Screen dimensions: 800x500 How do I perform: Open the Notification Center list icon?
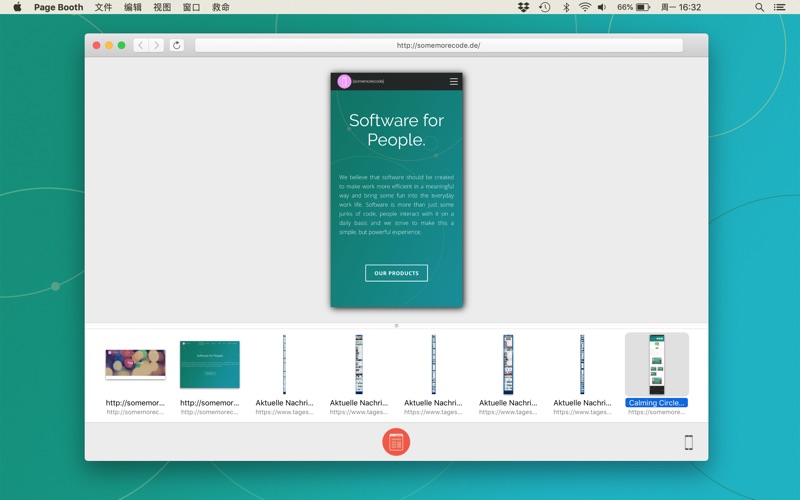(780, 7)
